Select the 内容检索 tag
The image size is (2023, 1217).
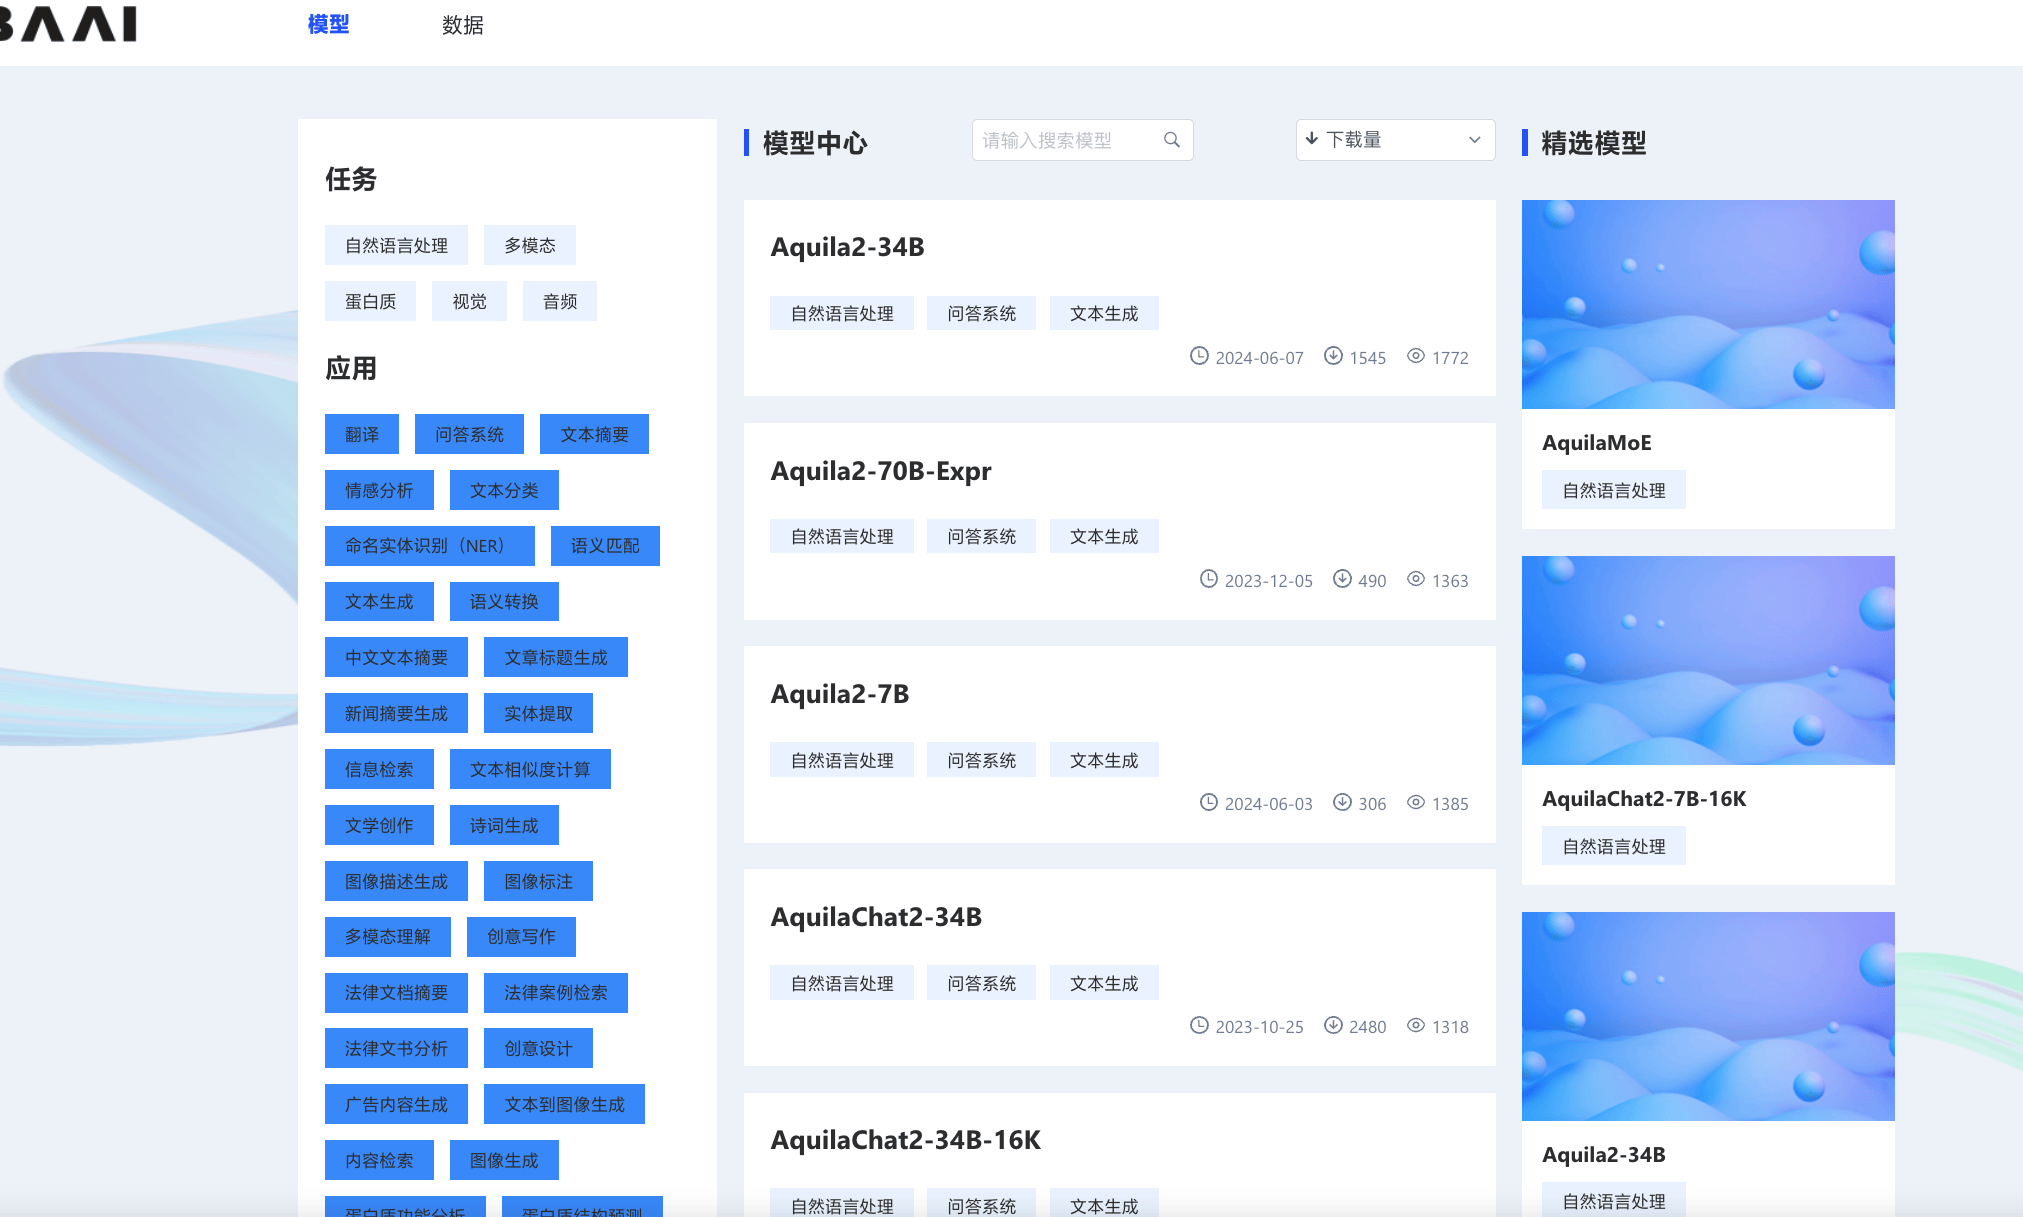[379, 1160]
